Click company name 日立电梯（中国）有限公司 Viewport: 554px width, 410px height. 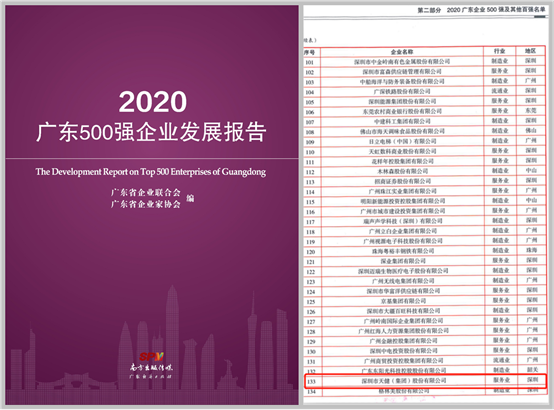(x=402, y=141)
